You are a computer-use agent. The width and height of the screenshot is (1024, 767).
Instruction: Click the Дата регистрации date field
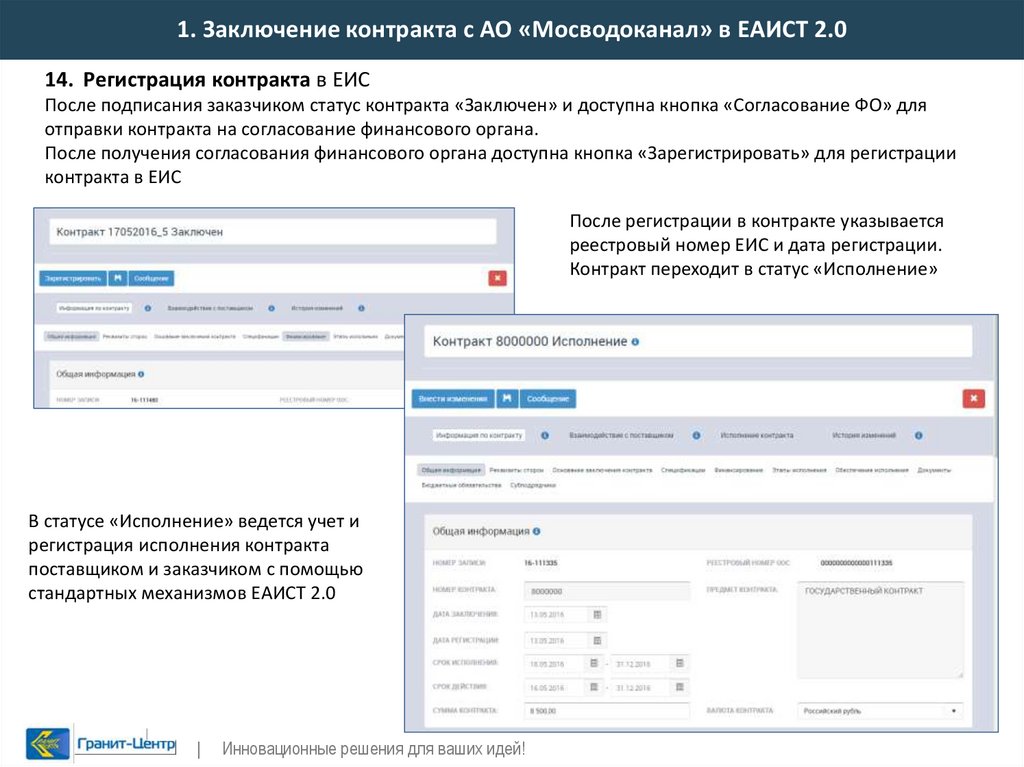tap(557, 641)
